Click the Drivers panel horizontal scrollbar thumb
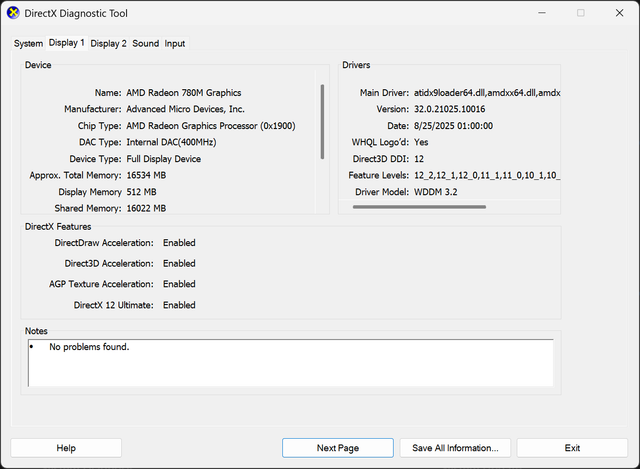This screenshot has height=469, width=640. coord(419,207)
